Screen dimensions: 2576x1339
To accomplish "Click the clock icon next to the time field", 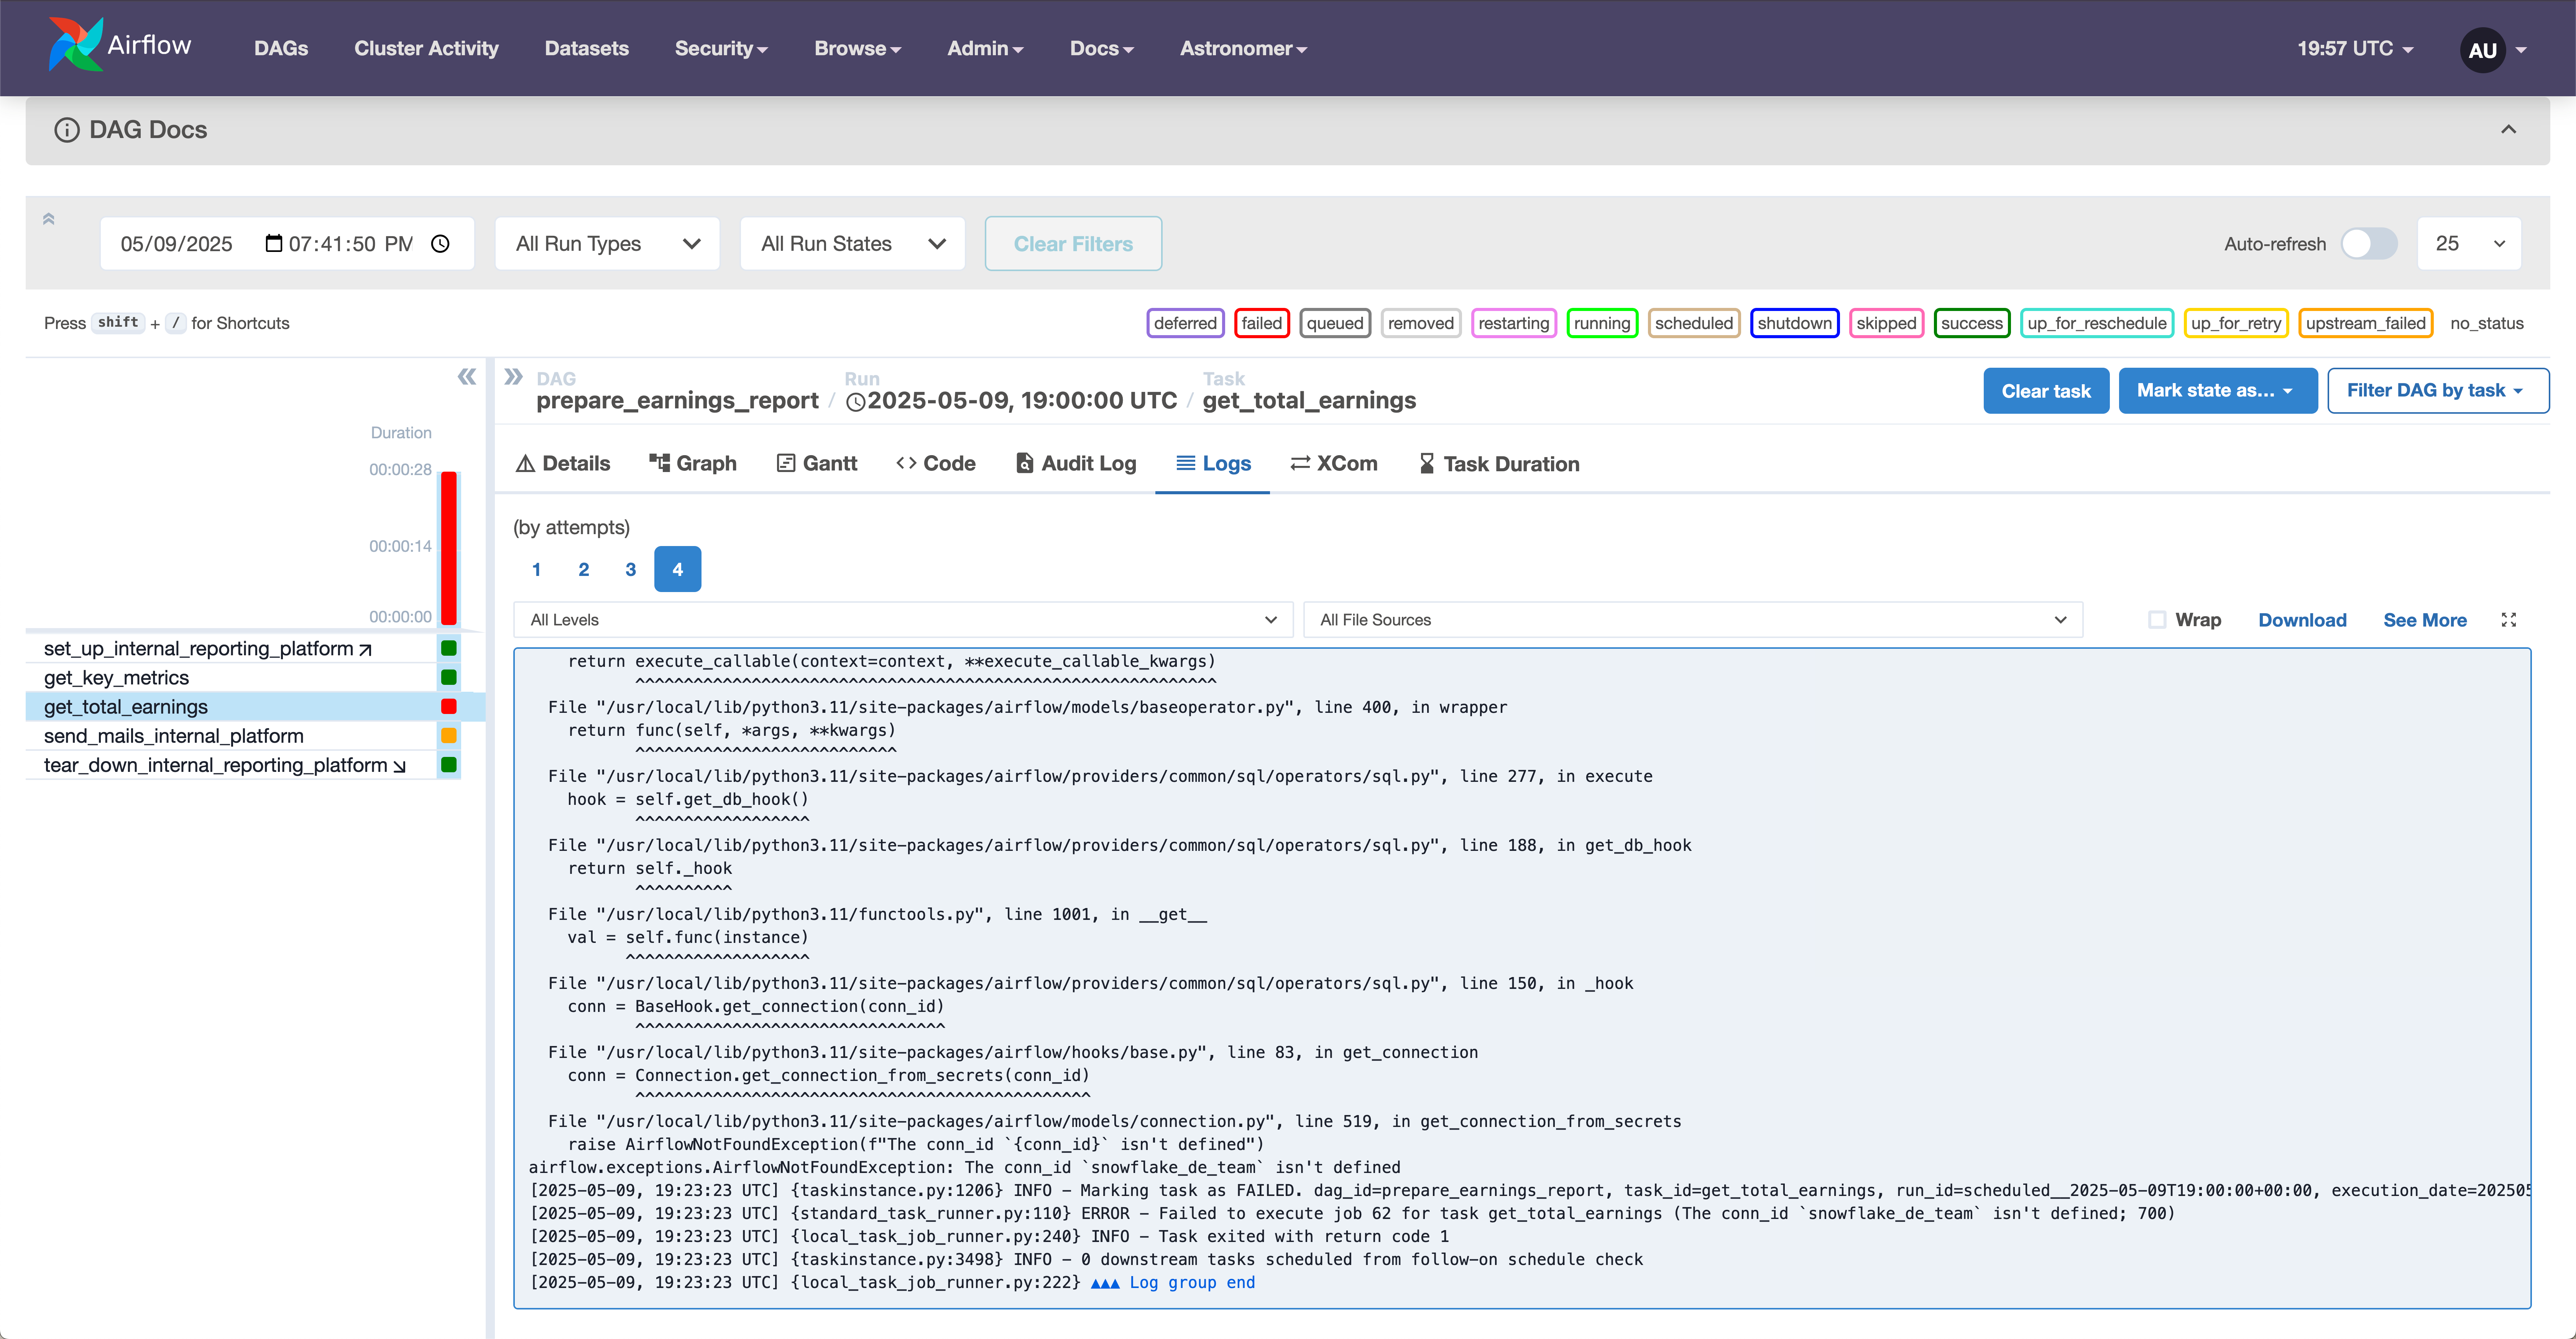I will click(x=440, y=243).
